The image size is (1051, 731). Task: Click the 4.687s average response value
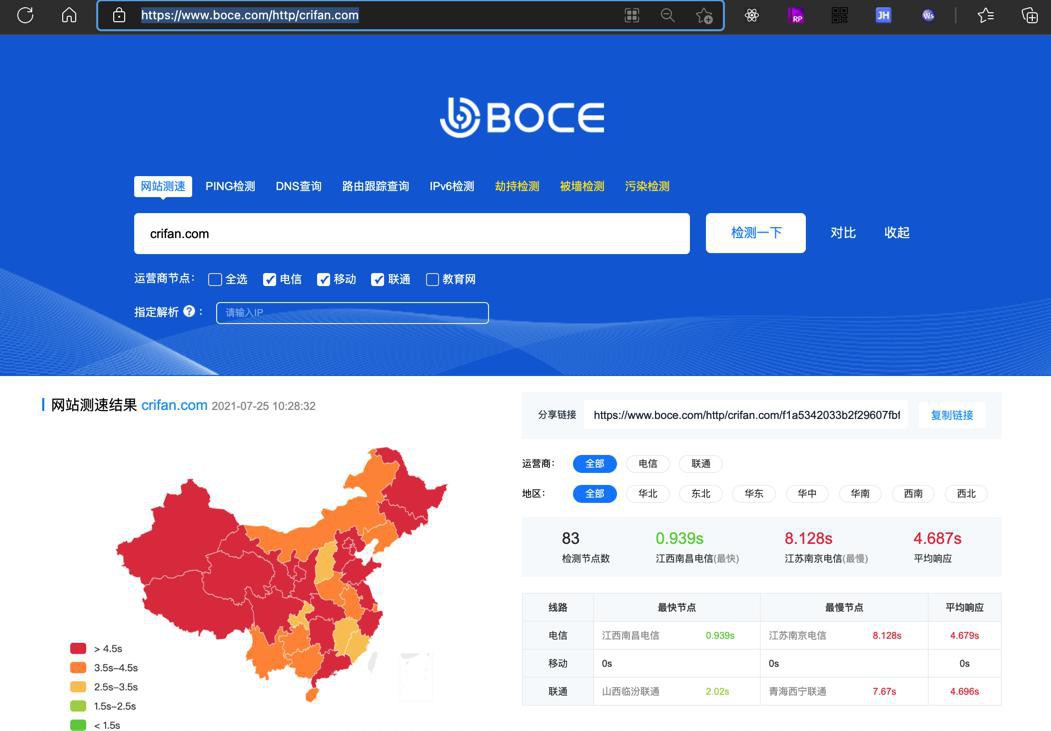[x=937, y=538]
